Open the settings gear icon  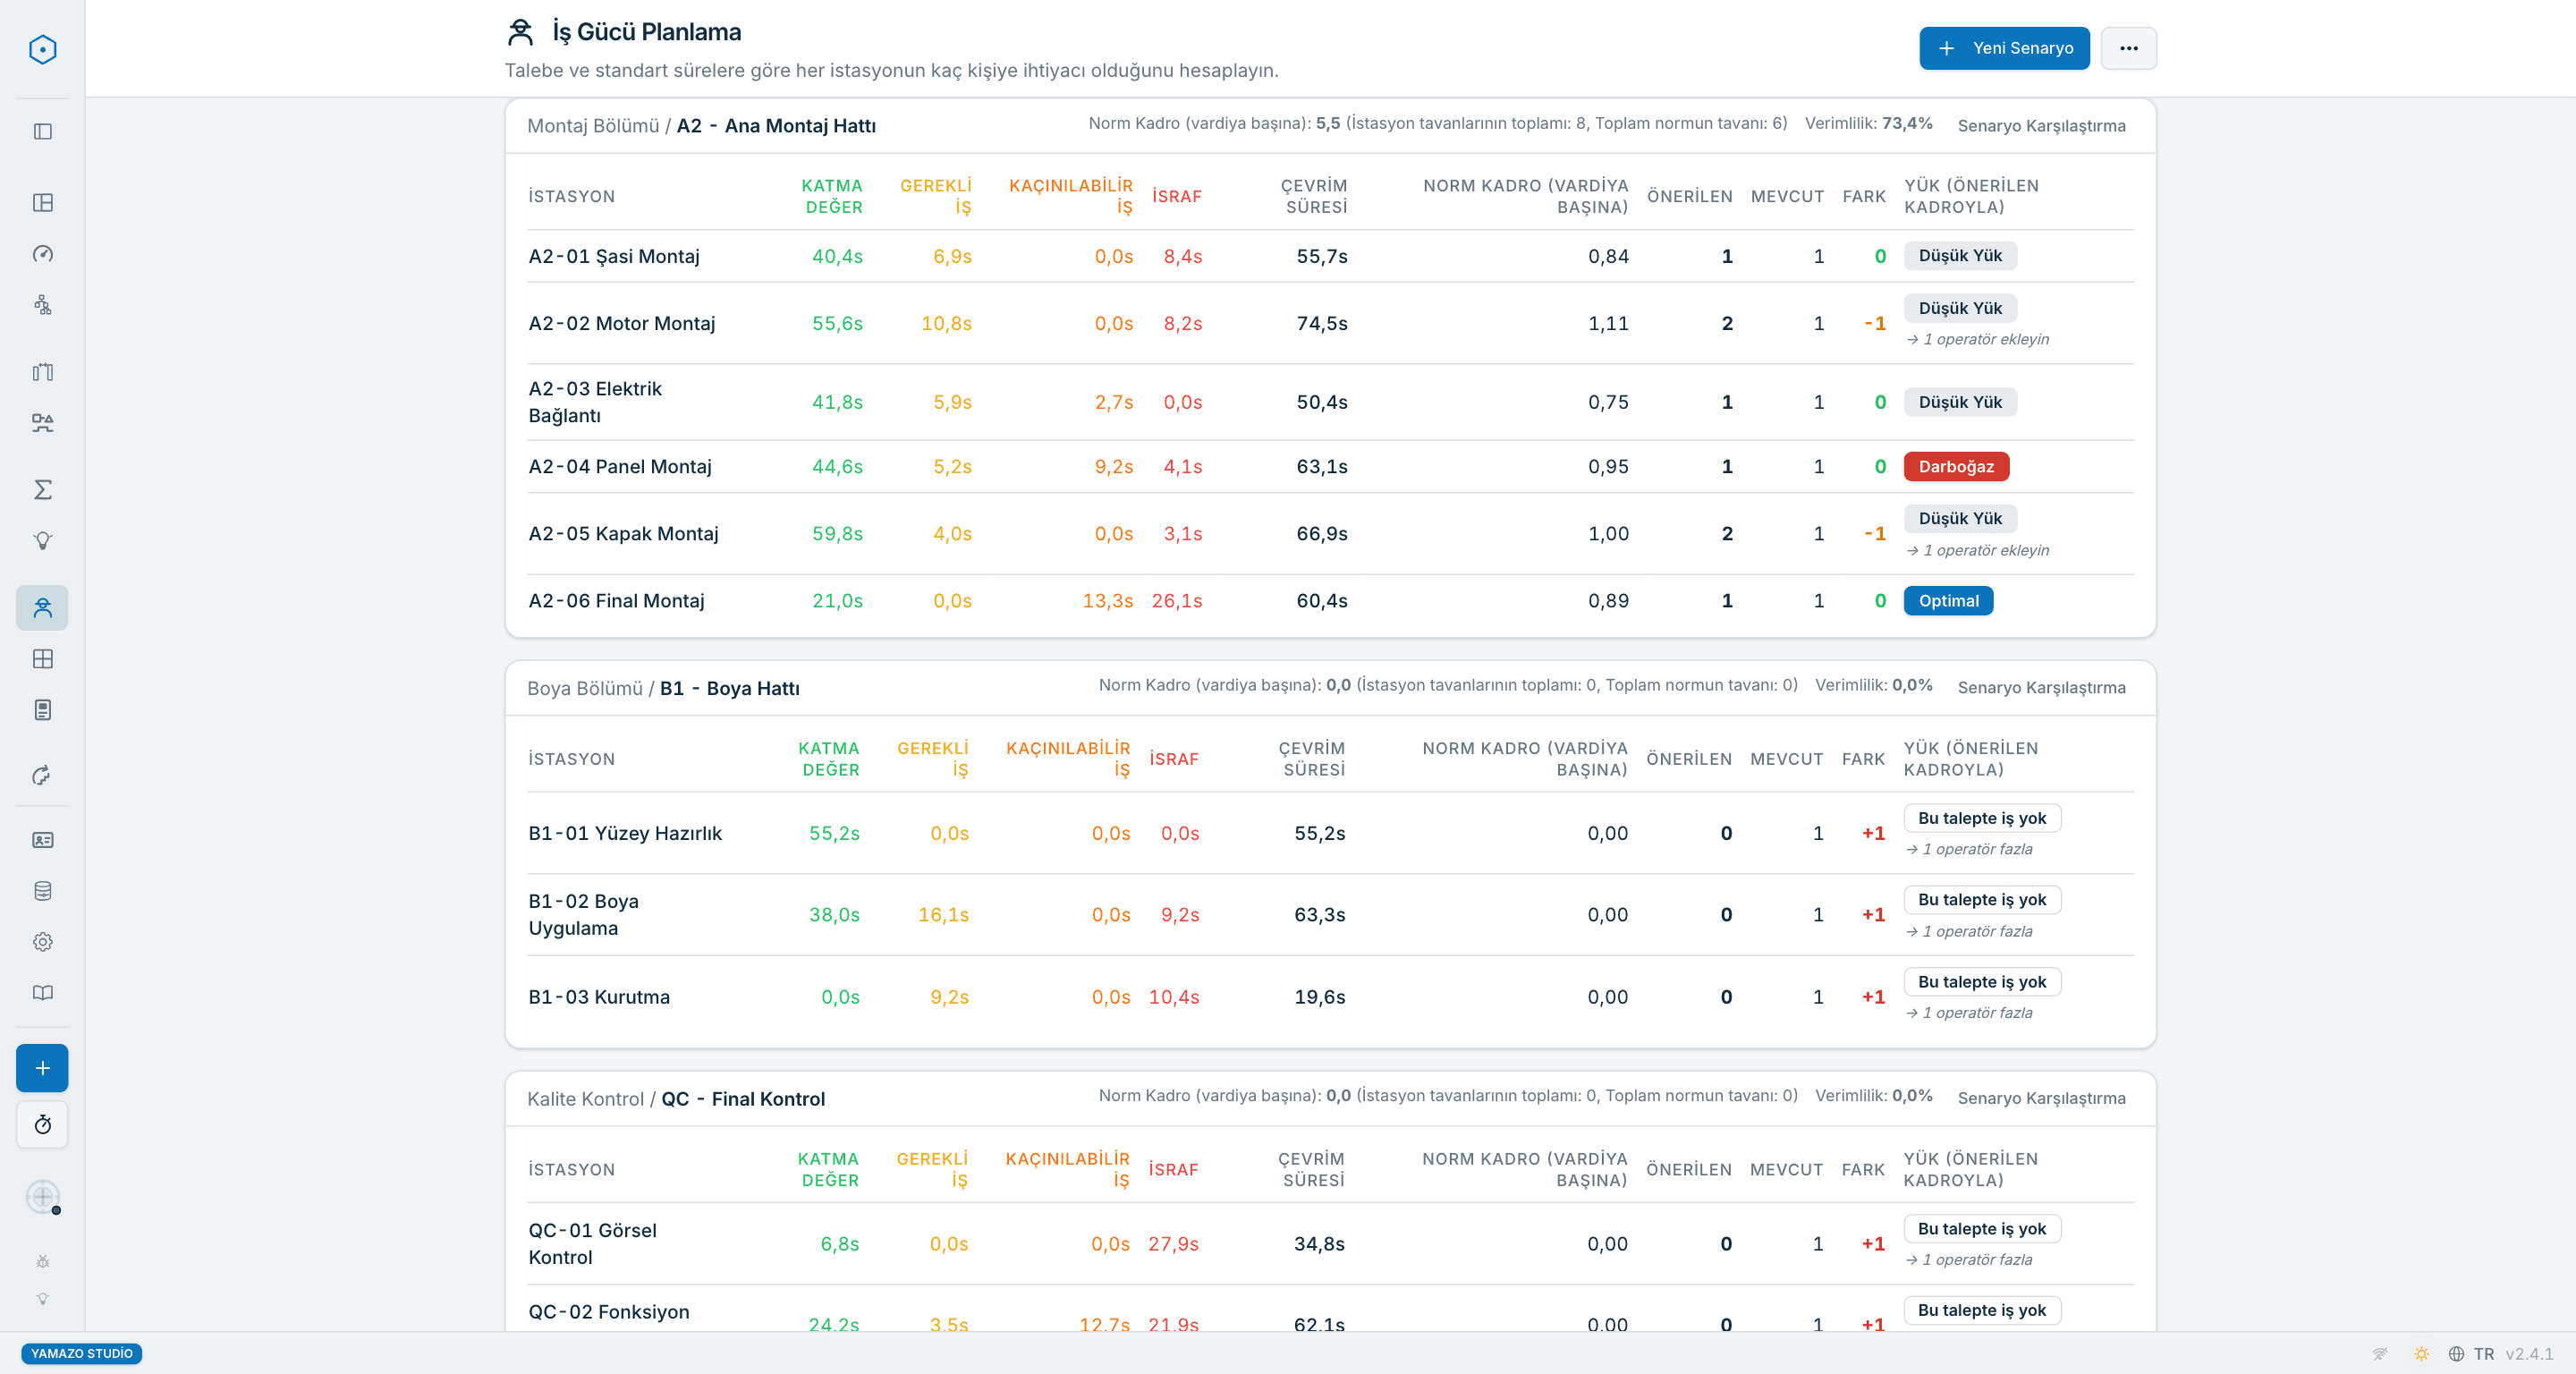tap(42, 941)
